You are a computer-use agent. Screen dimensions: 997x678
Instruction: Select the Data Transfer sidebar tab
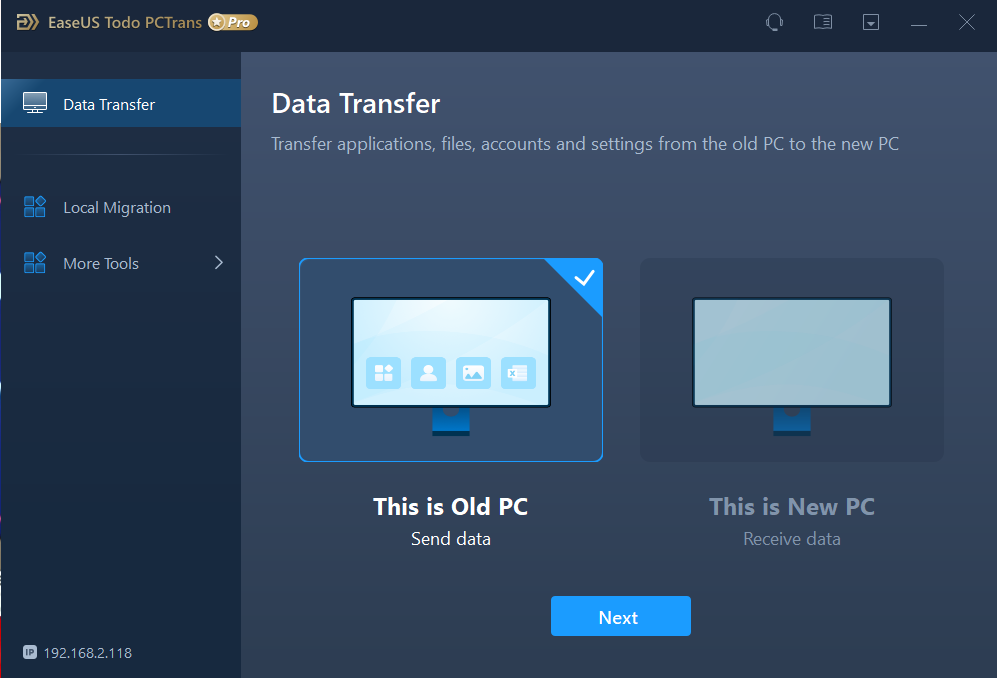121,103
